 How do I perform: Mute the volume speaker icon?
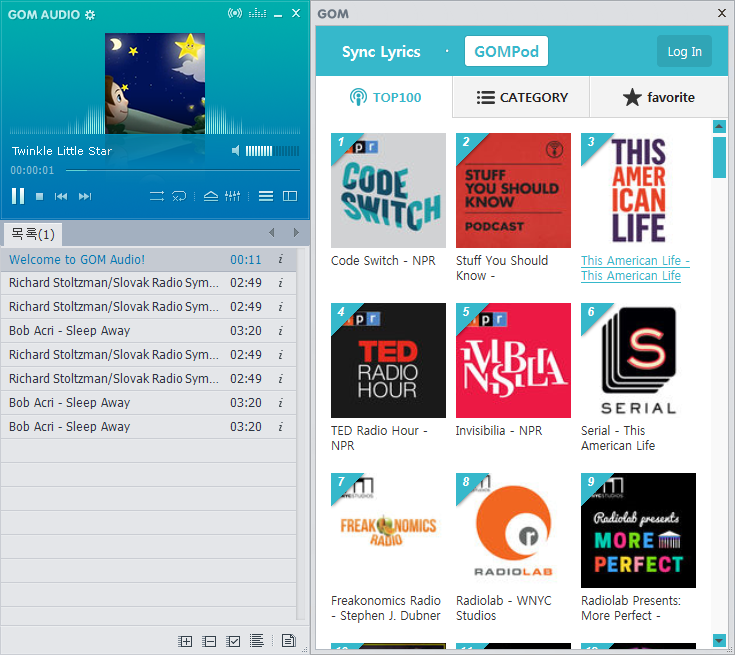click(236, 151)
